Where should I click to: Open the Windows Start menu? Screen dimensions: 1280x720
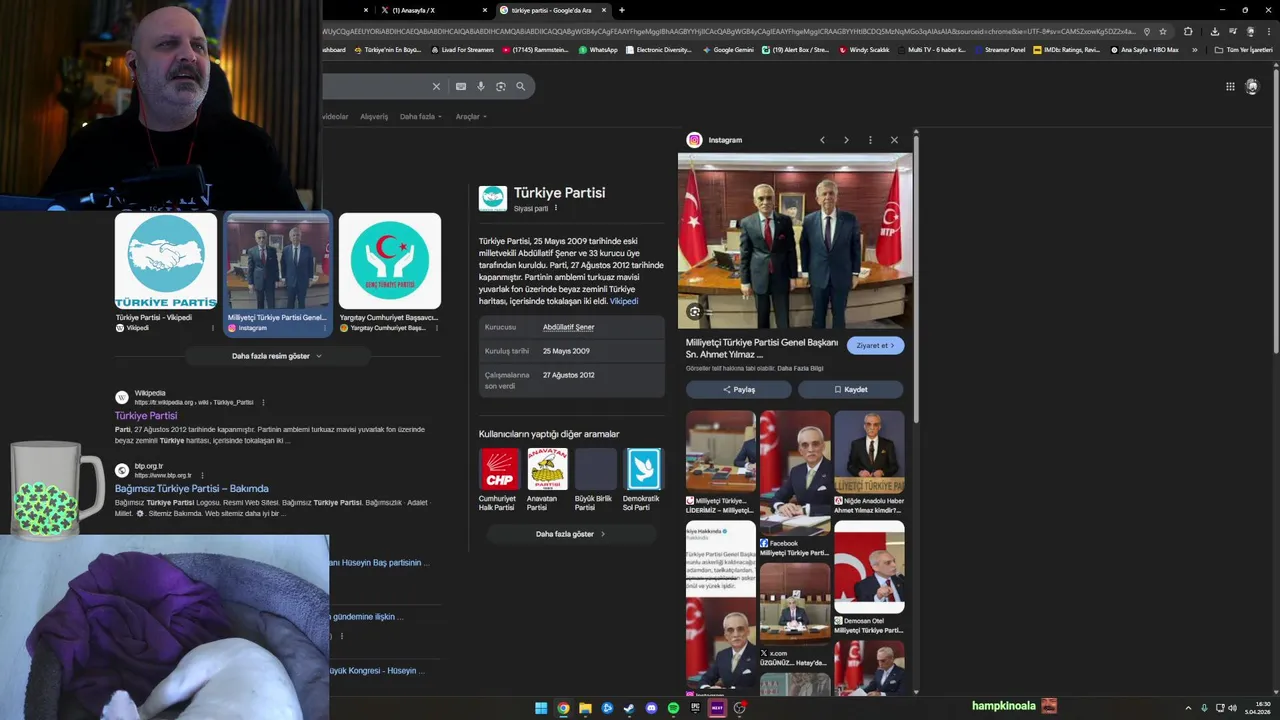(541, 708)
